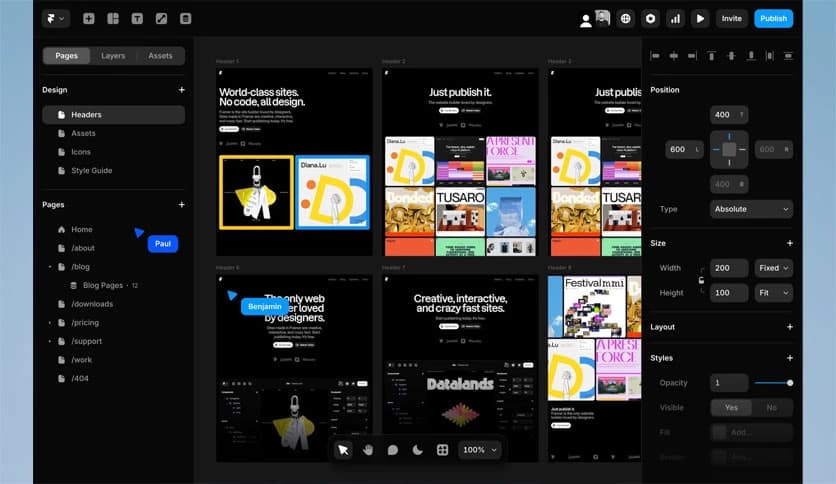Align selection to vertical middle
836x484 pixels.
point(731,55)
